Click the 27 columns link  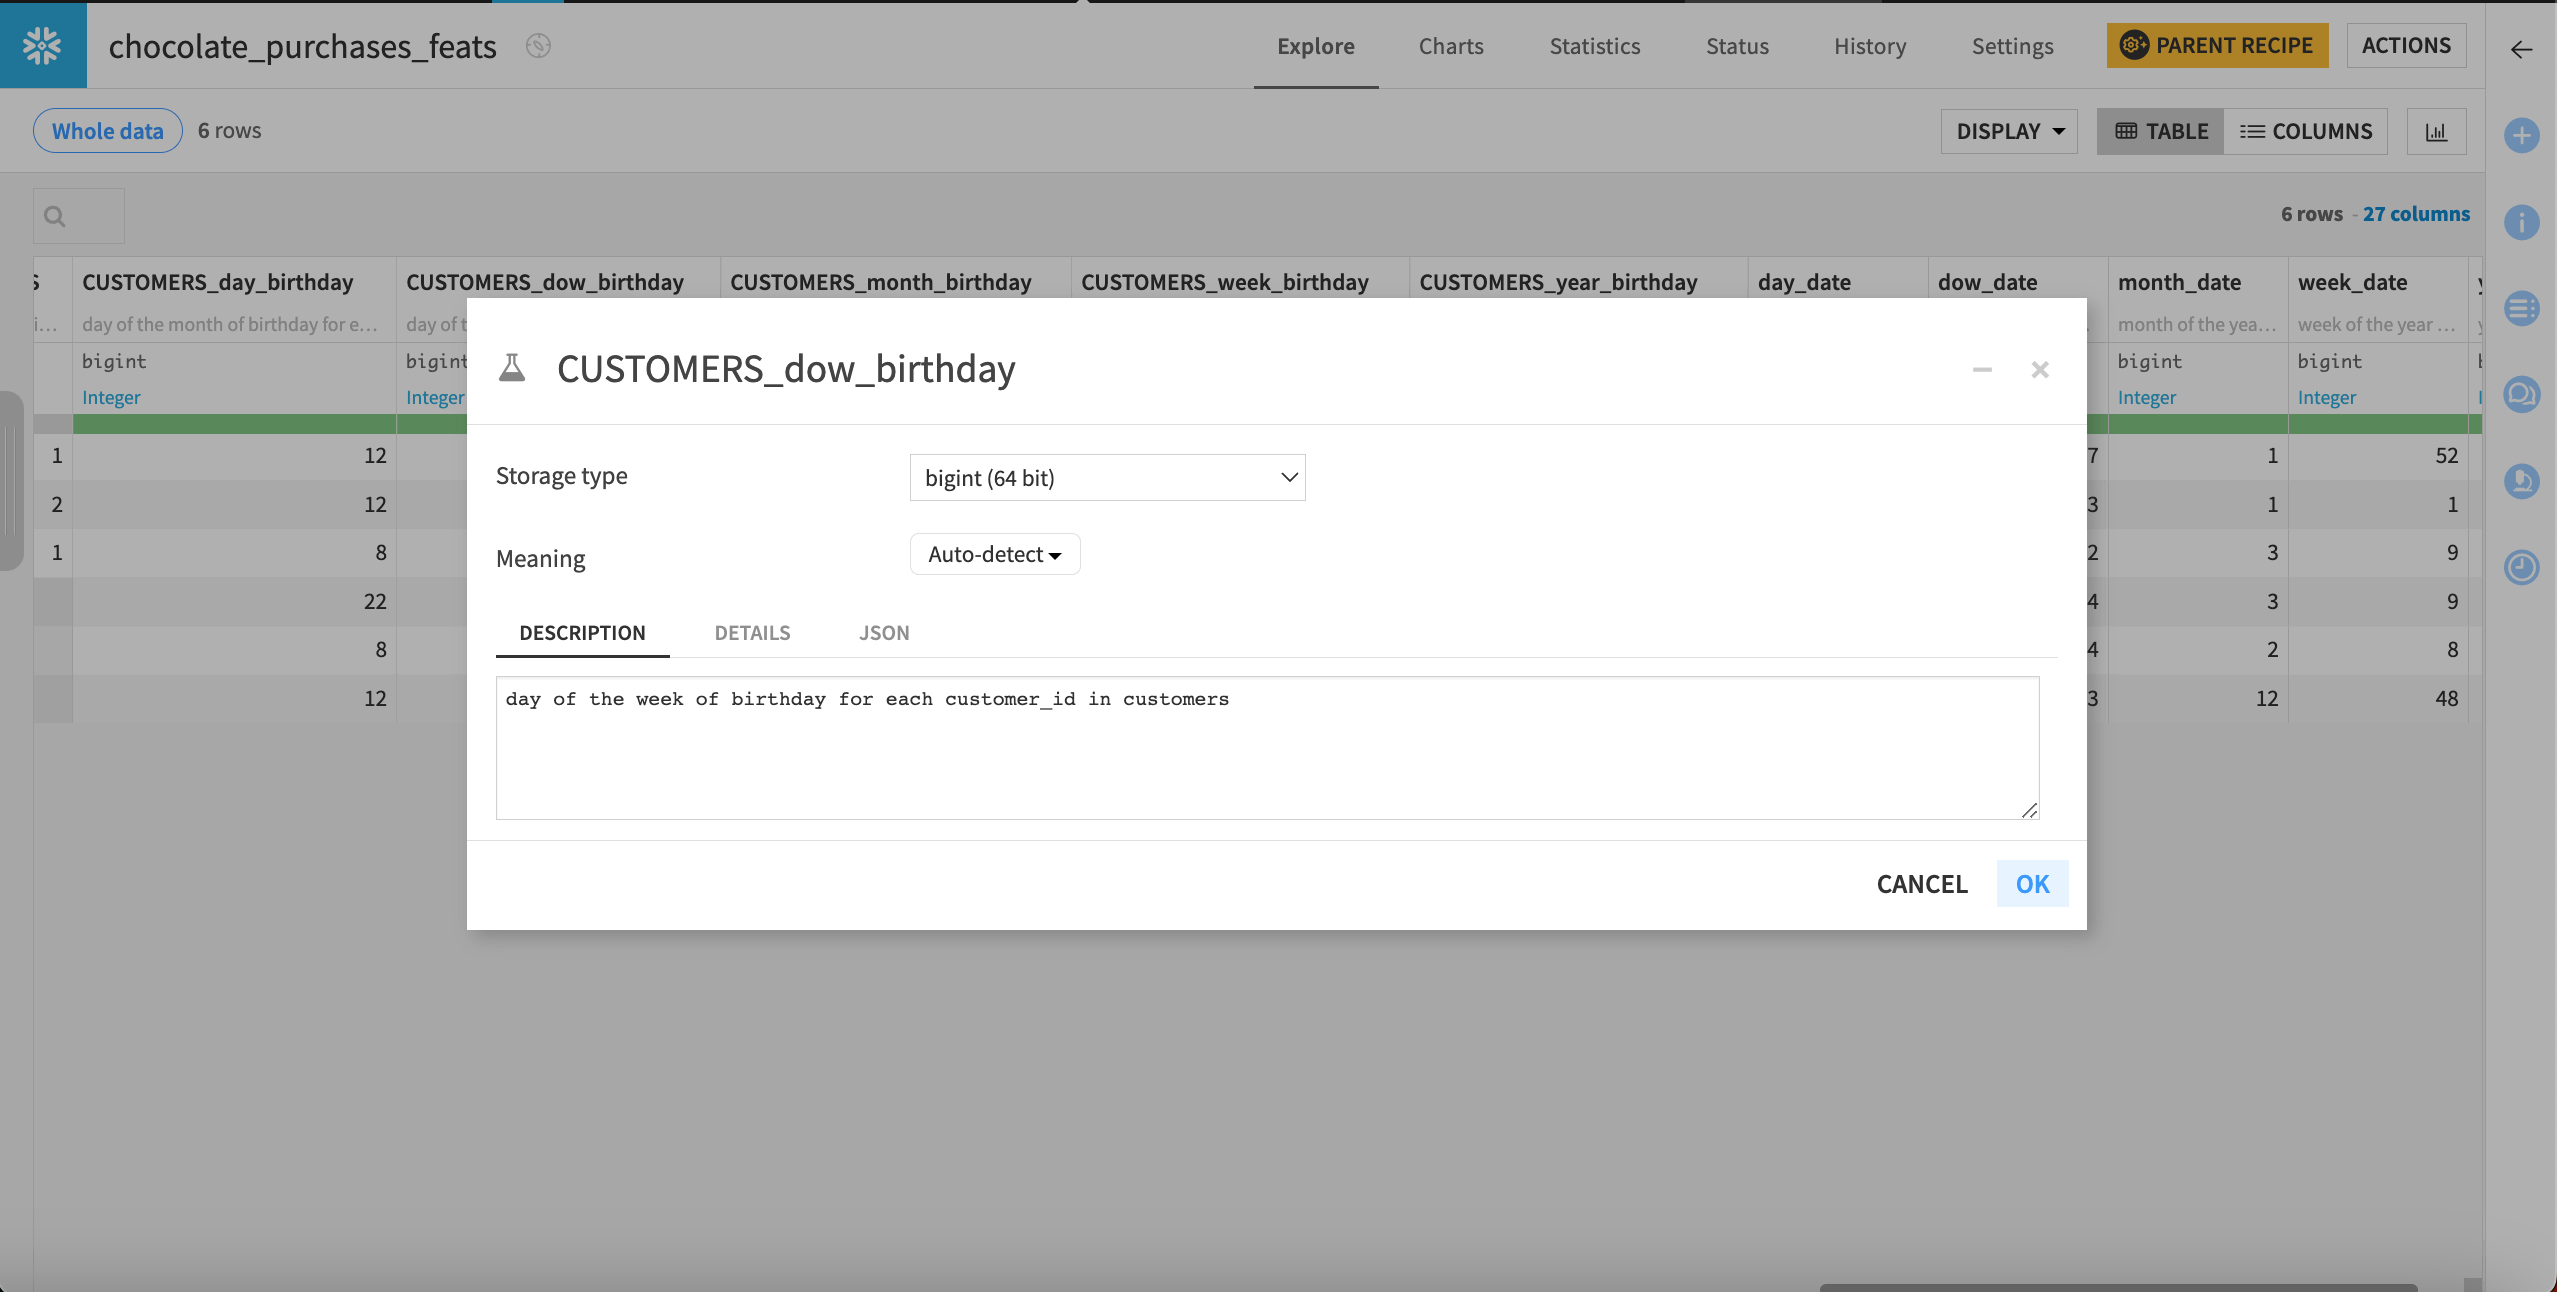[x=2416, y=214]
